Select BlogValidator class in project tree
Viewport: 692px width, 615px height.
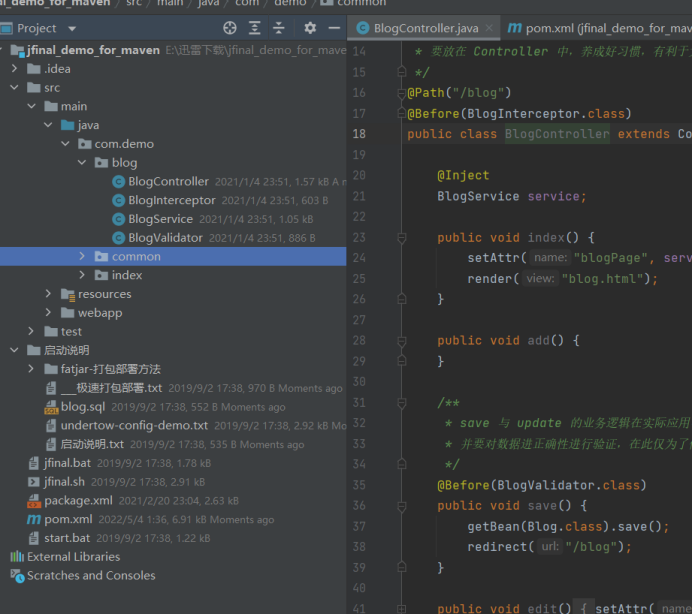tap(165, 238)
